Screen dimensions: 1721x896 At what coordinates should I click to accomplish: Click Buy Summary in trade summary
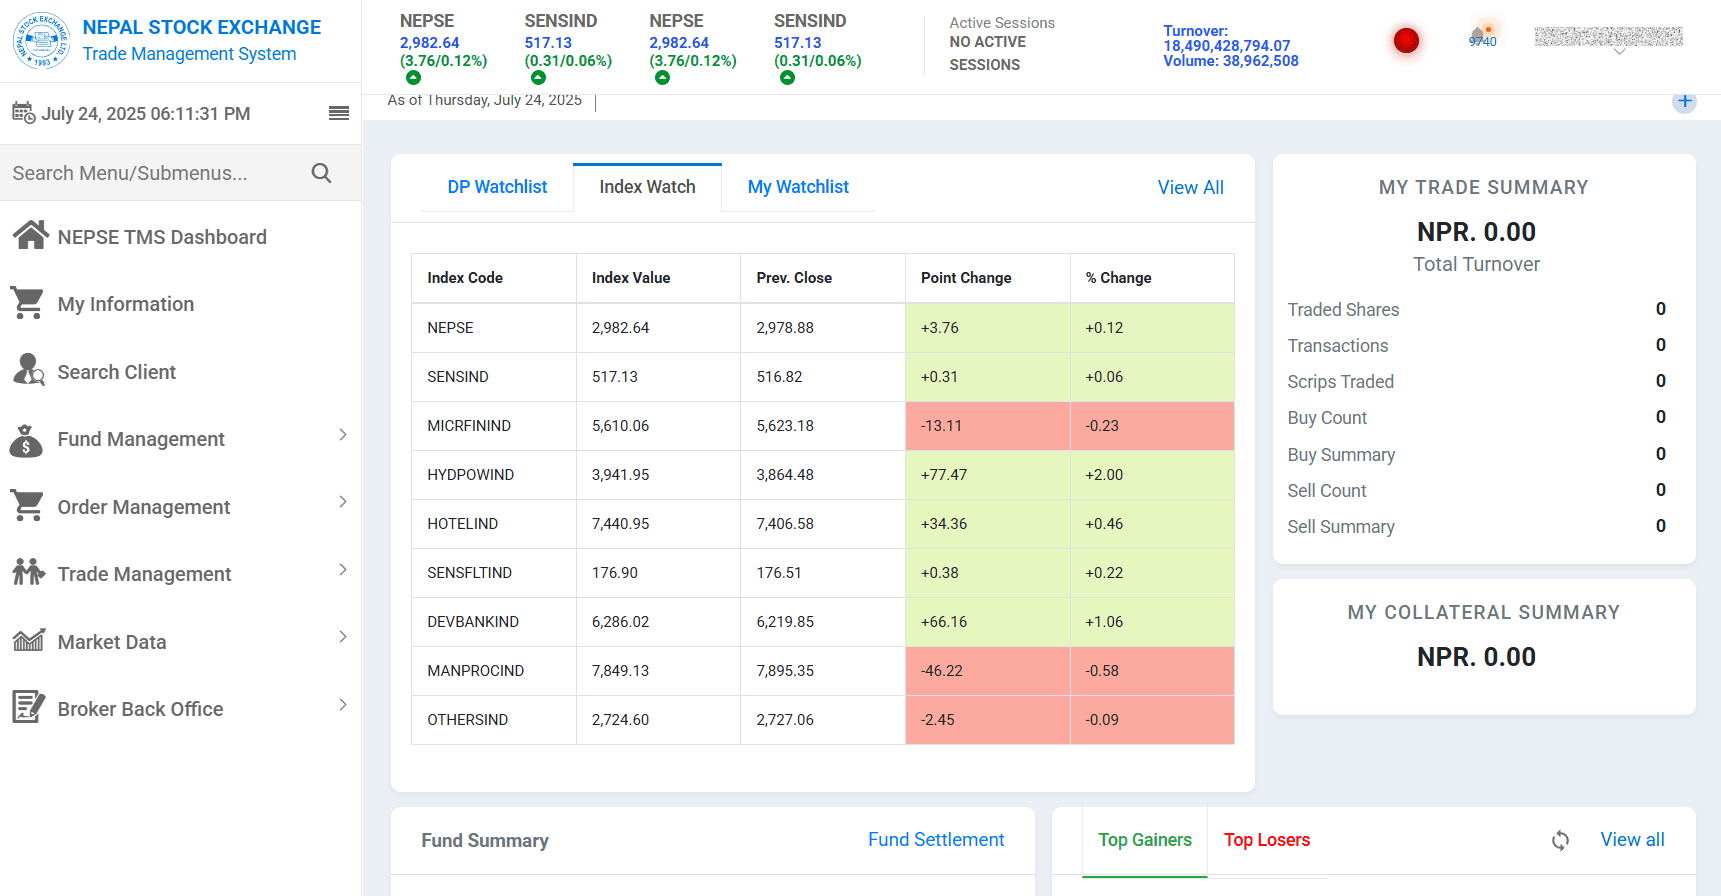coord(1341,455)
